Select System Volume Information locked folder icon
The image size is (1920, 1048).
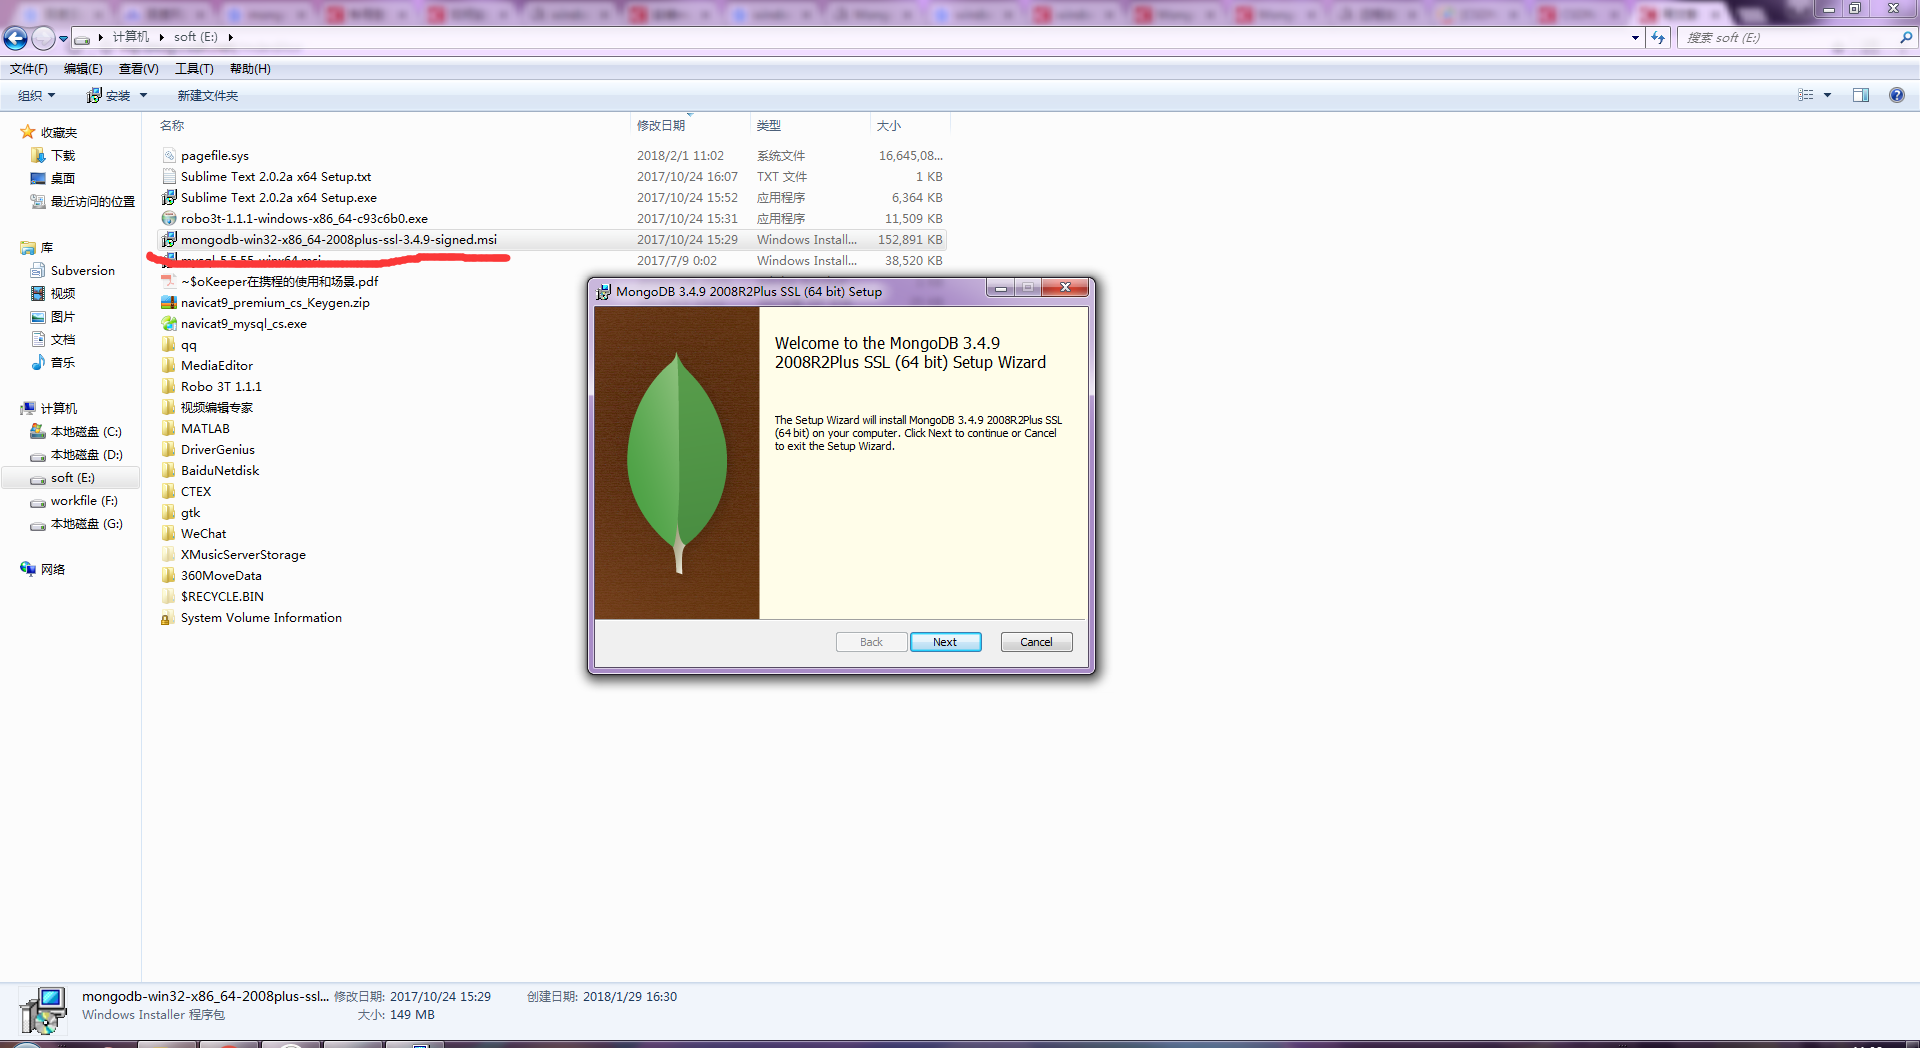pos(167,618)
